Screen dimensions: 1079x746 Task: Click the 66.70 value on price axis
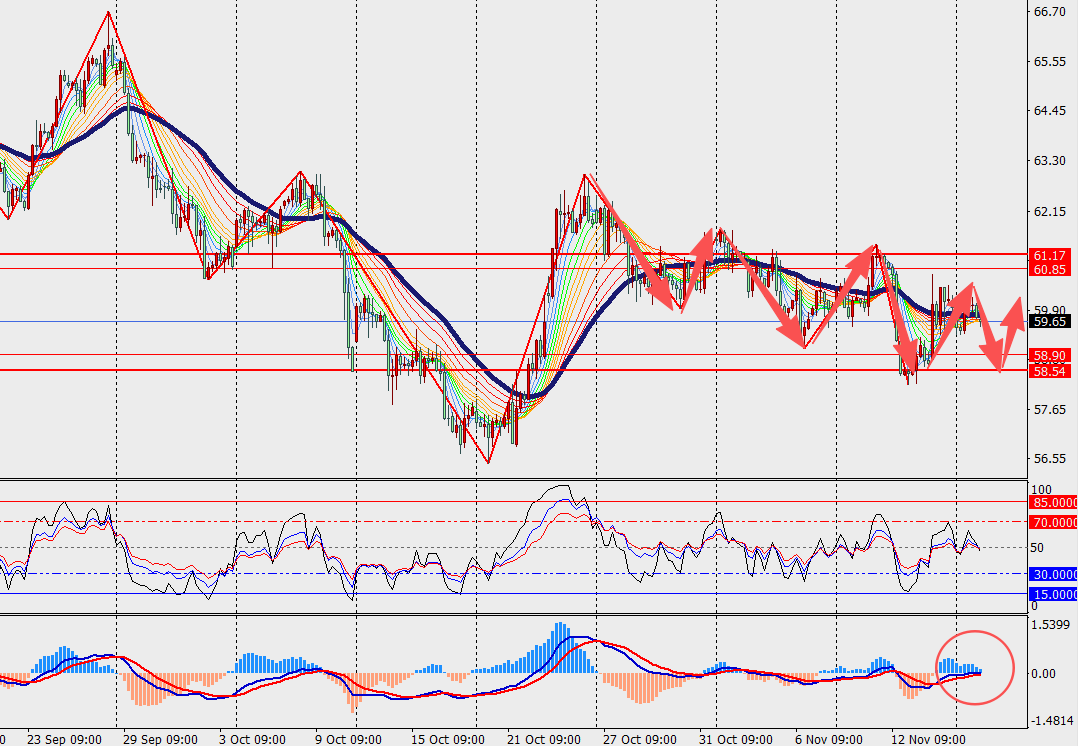(1050, 12)
